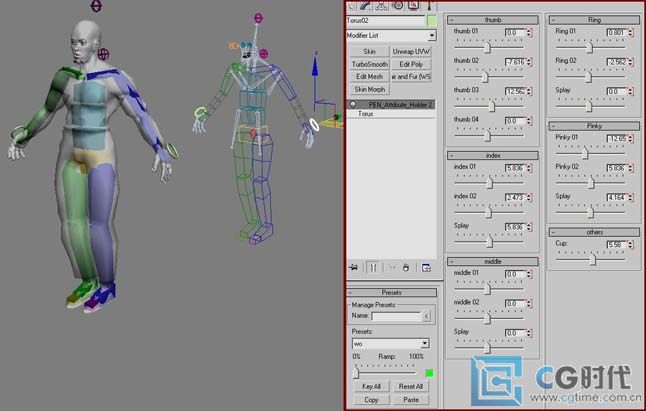Click the middle 01 spinner arrows
This screenshot has height=411, width=646.
(529, 274)
